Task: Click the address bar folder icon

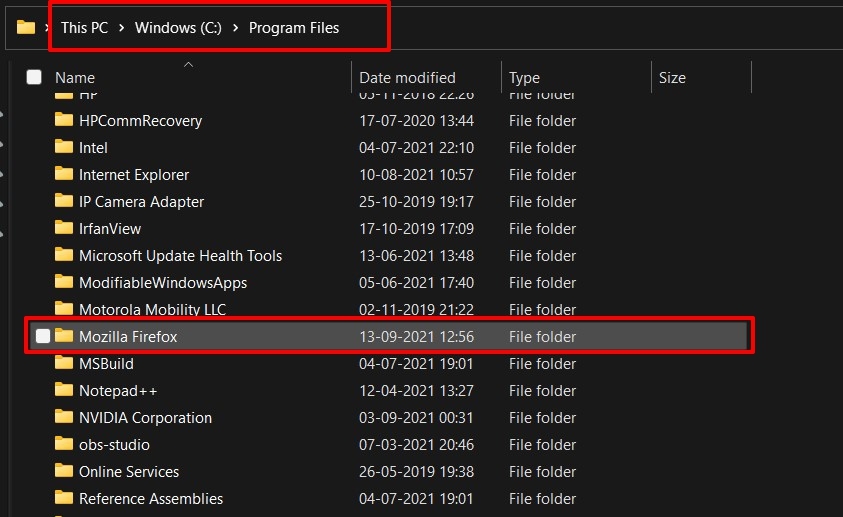Action: click(25, 28)
